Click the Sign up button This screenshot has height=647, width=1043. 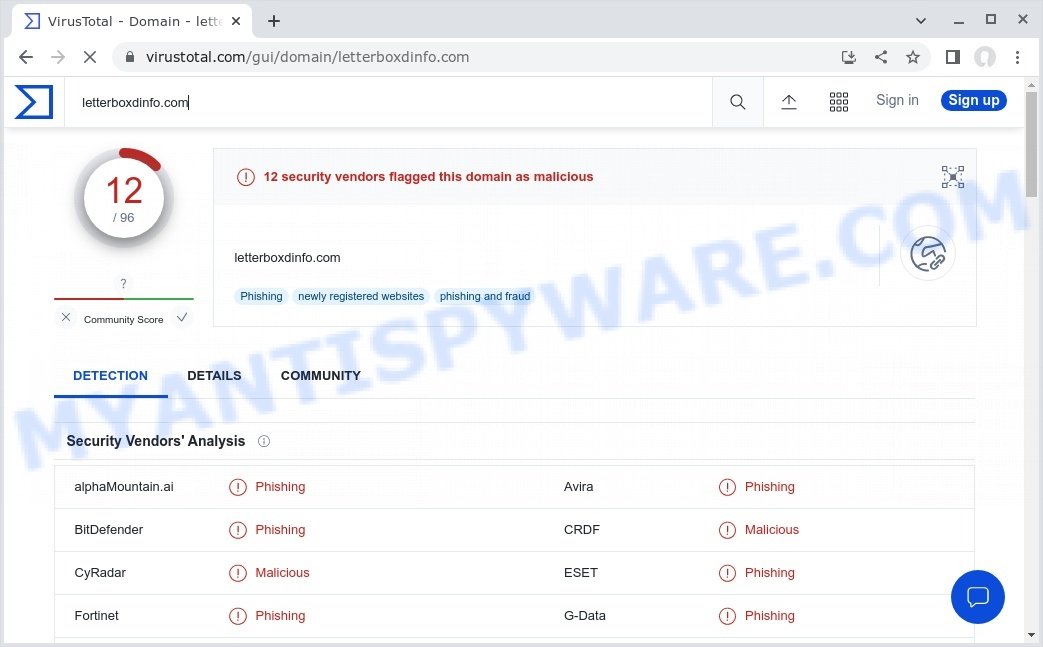pos(973,100)
